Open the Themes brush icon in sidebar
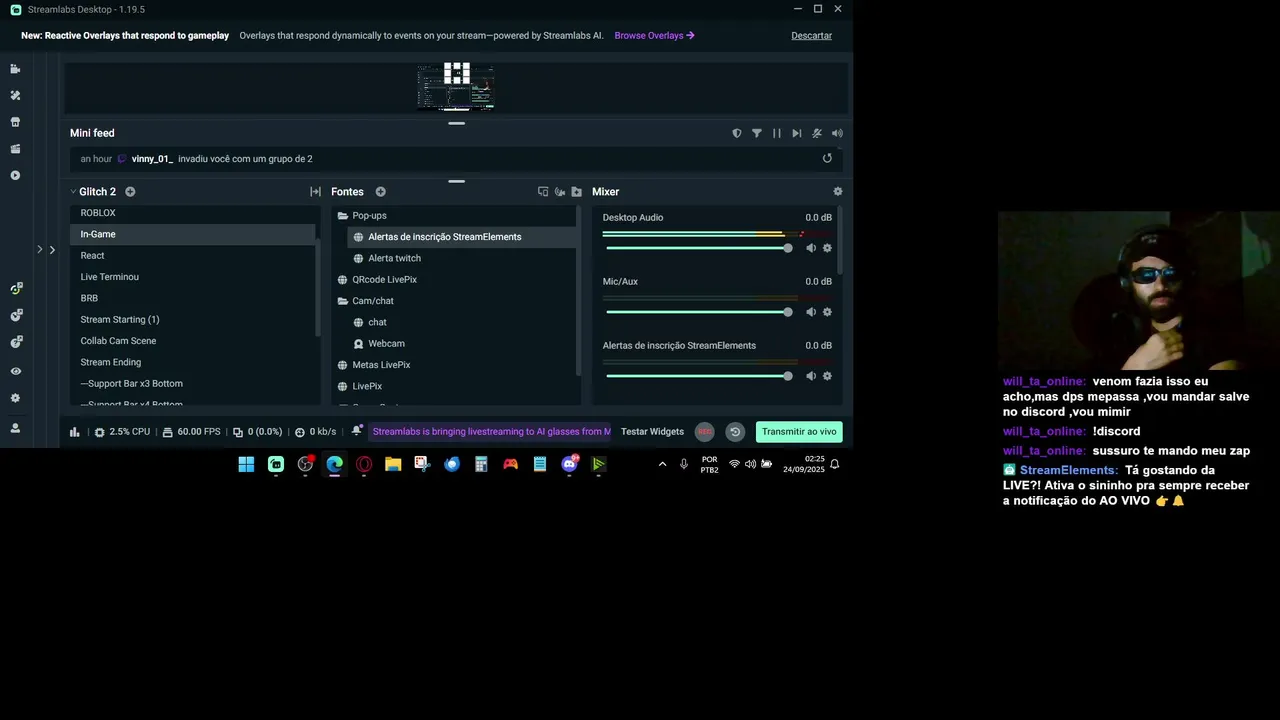This screenshot has height=720, width=1280. 15,96
